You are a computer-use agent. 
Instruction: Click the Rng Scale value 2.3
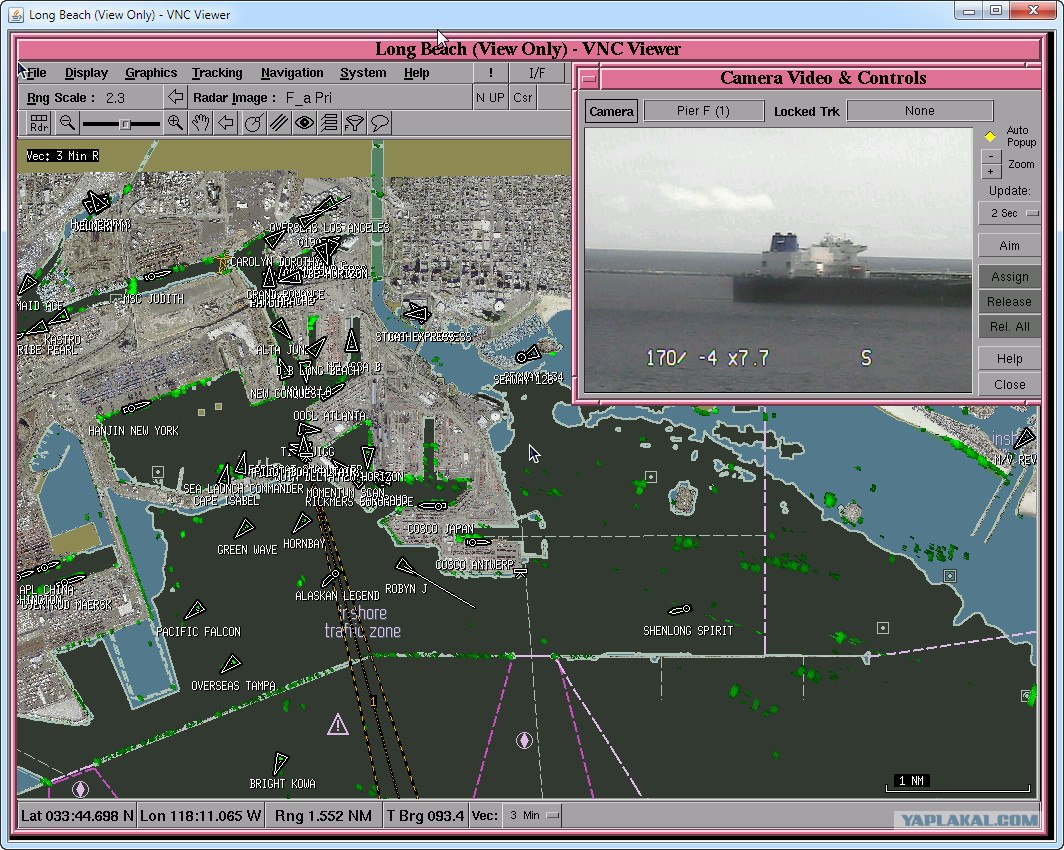[x=115, y=98]
